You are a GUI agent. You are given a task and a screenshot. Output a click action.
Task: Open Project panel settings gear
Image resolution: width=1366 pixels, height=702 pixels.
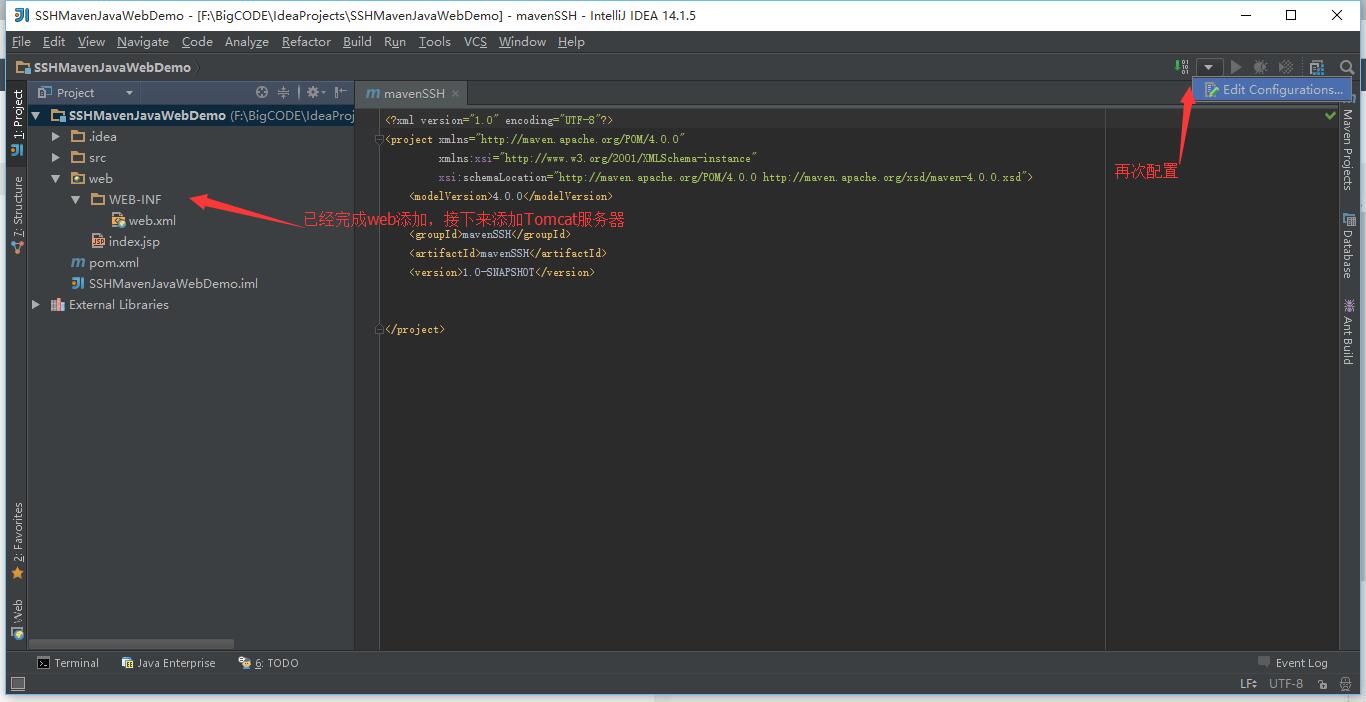(315, 92)
